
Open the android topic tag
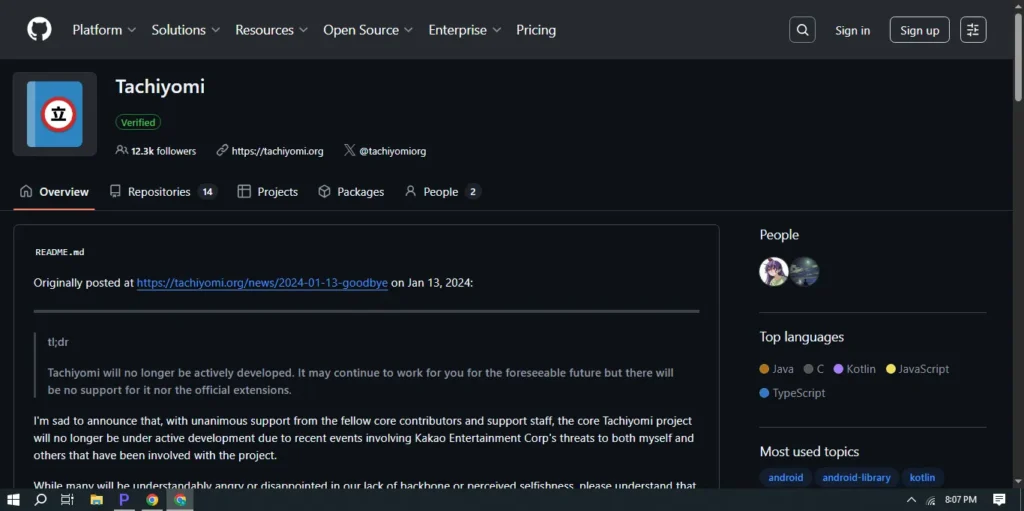(x=786, y=478)
